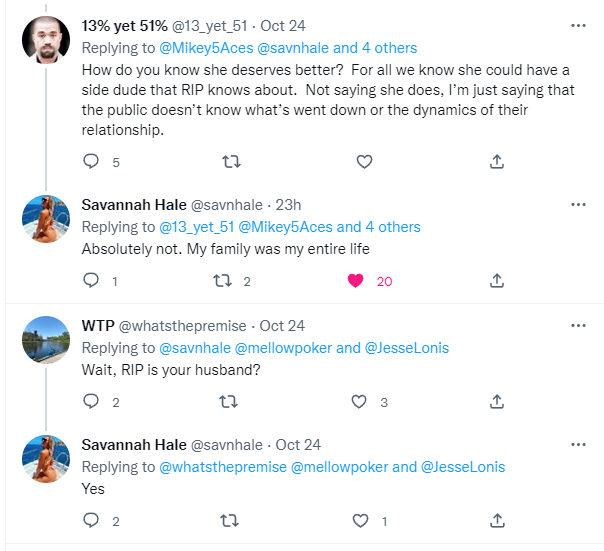
Task: Reply to WTP's 'Wait, RIP' tweet
Action: [x=91, y=402]
